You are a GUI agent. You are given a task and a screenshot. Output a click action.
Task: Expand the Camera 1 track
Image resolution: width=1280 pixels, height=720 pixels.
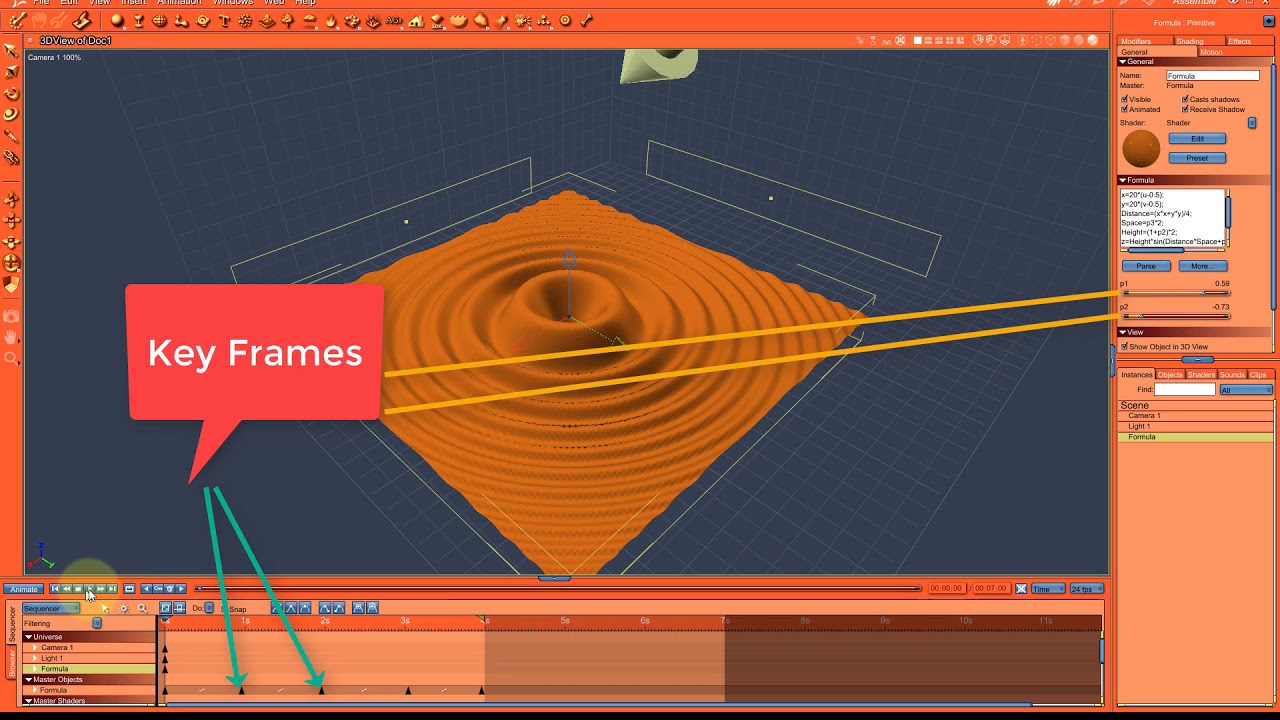tap(35, 648)
